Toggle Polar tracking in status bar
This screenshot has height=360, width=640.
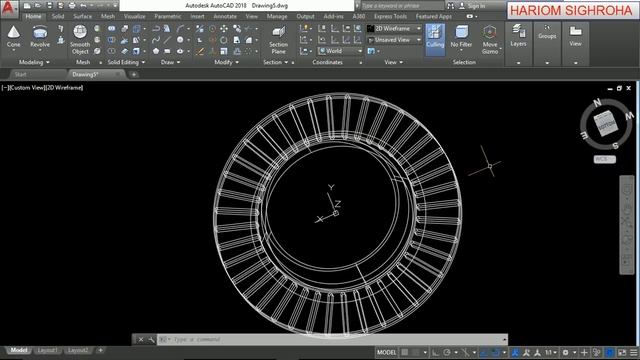point(447,352)
